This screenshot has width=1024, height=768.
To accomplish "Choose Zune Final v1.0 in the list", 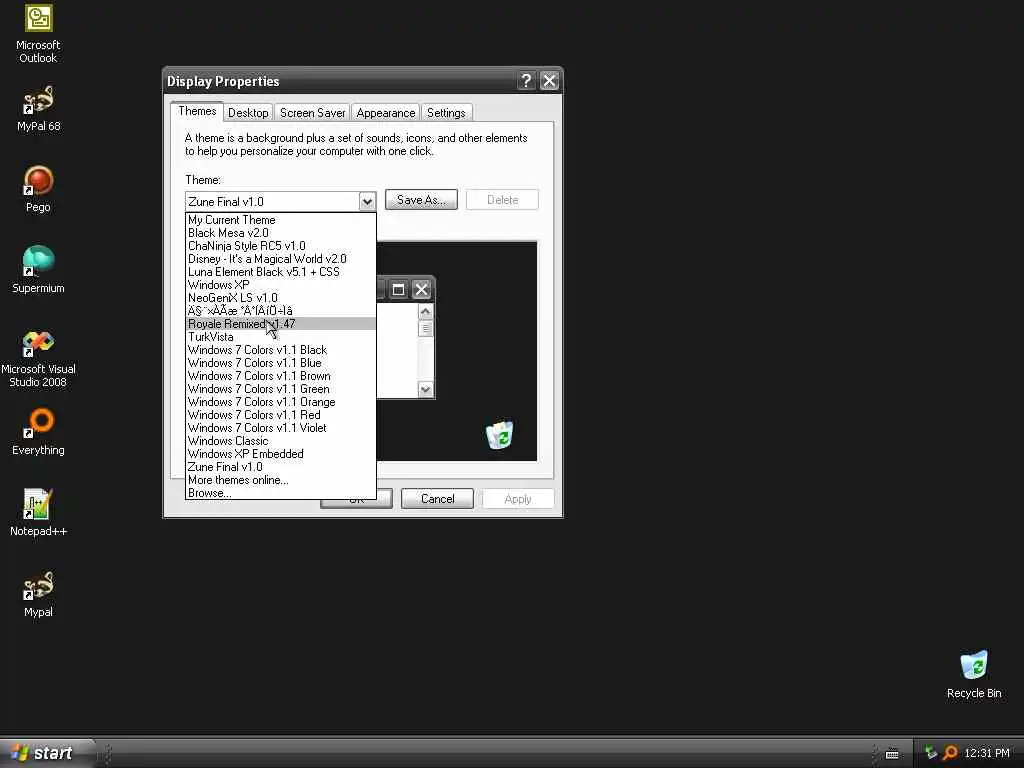I will [281, 467].
